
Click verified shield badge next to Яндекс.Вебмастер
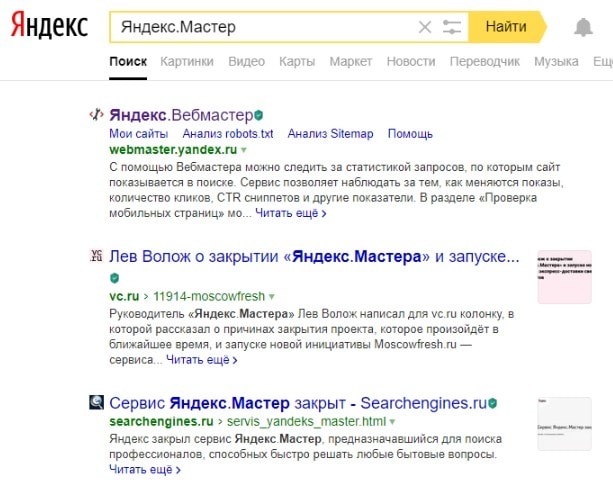(258, 115)
